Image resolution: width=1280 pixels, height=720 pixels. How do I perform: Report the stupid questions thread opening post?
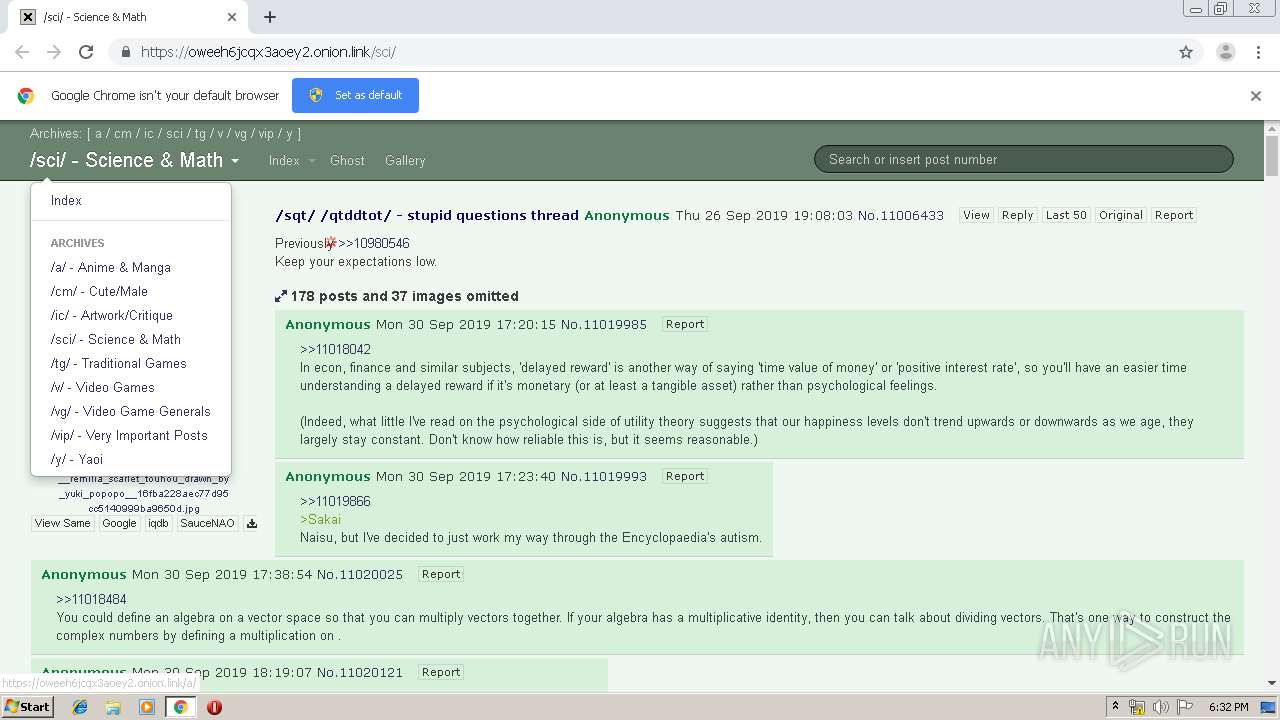(x=1174, y=215)
